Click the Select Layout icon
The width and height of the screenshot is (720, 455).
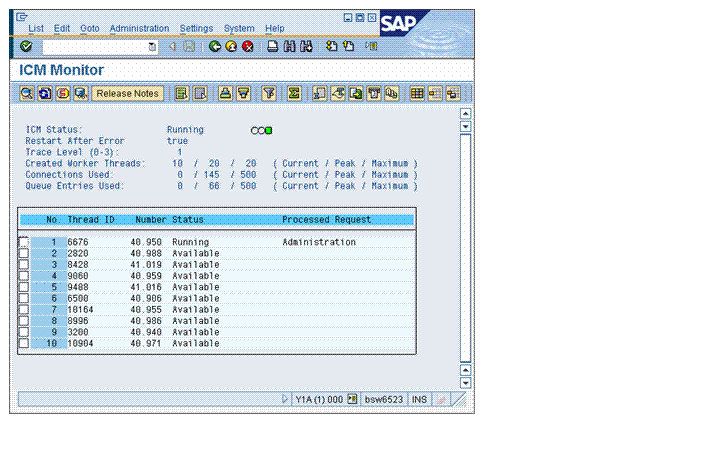click(x=435, y=94)
